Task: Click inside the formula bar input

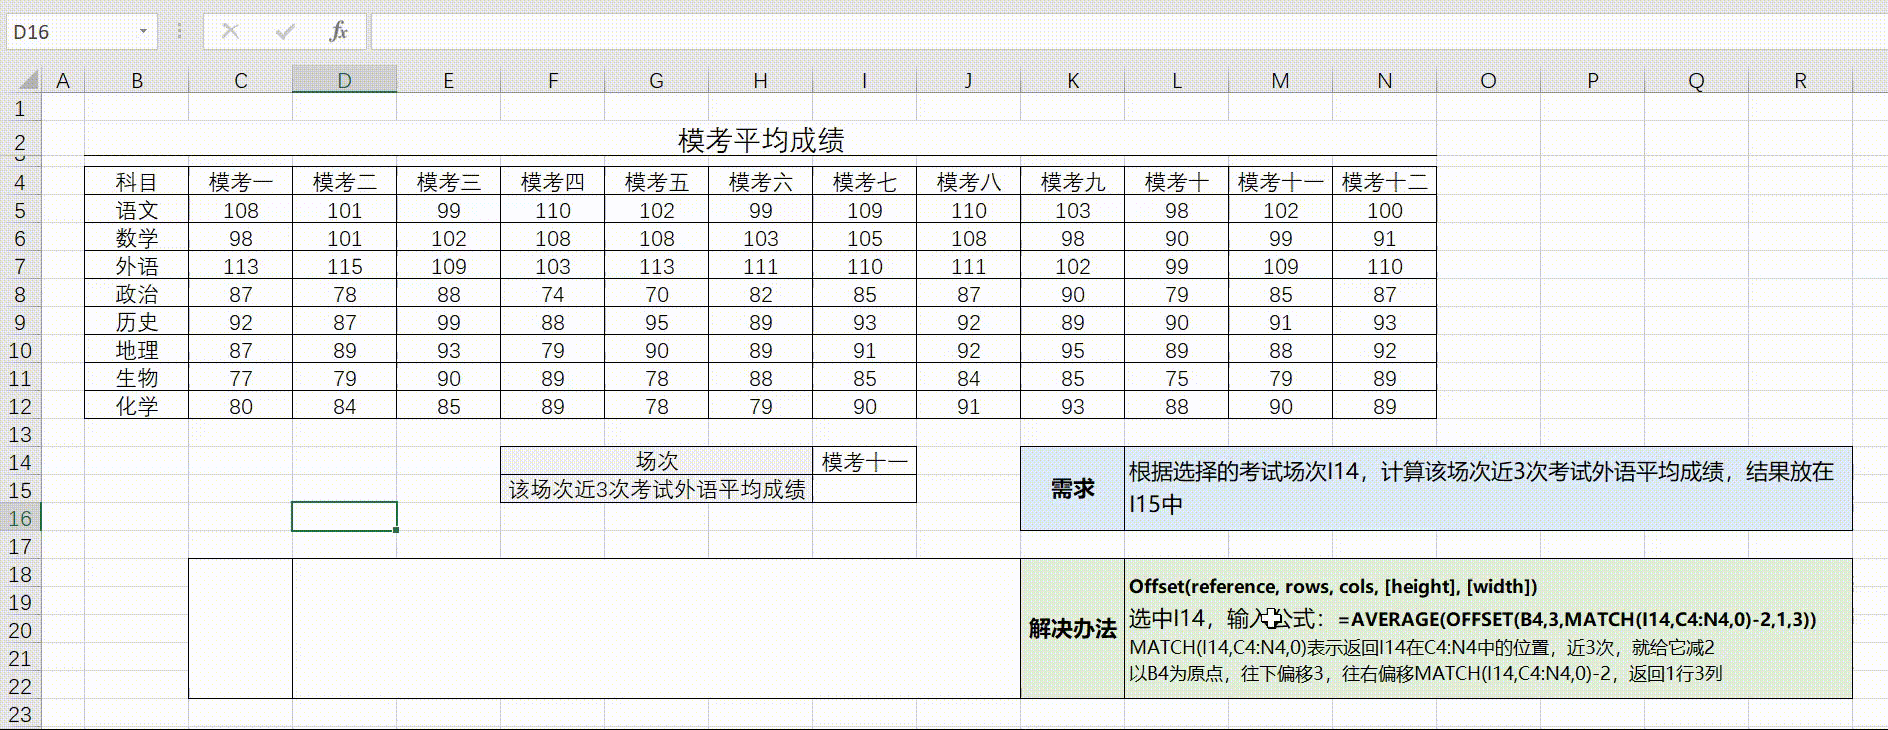Action: 1128,32
